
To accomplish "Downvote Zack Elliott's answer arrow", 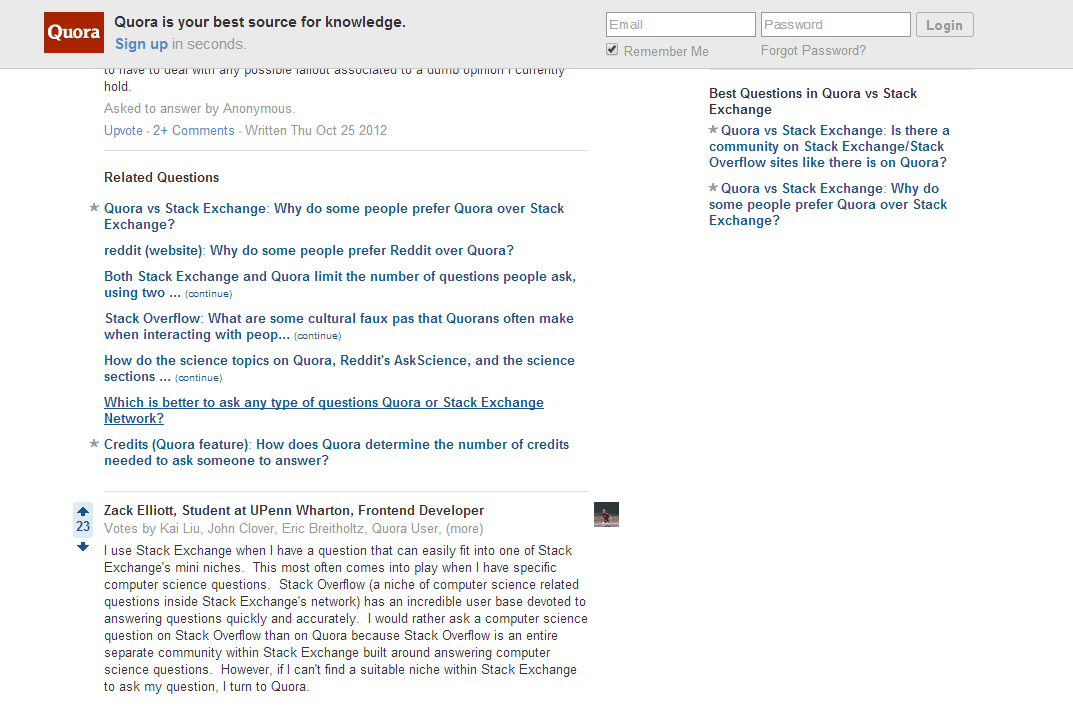I will pyautogui.click(x=83, y=546).
